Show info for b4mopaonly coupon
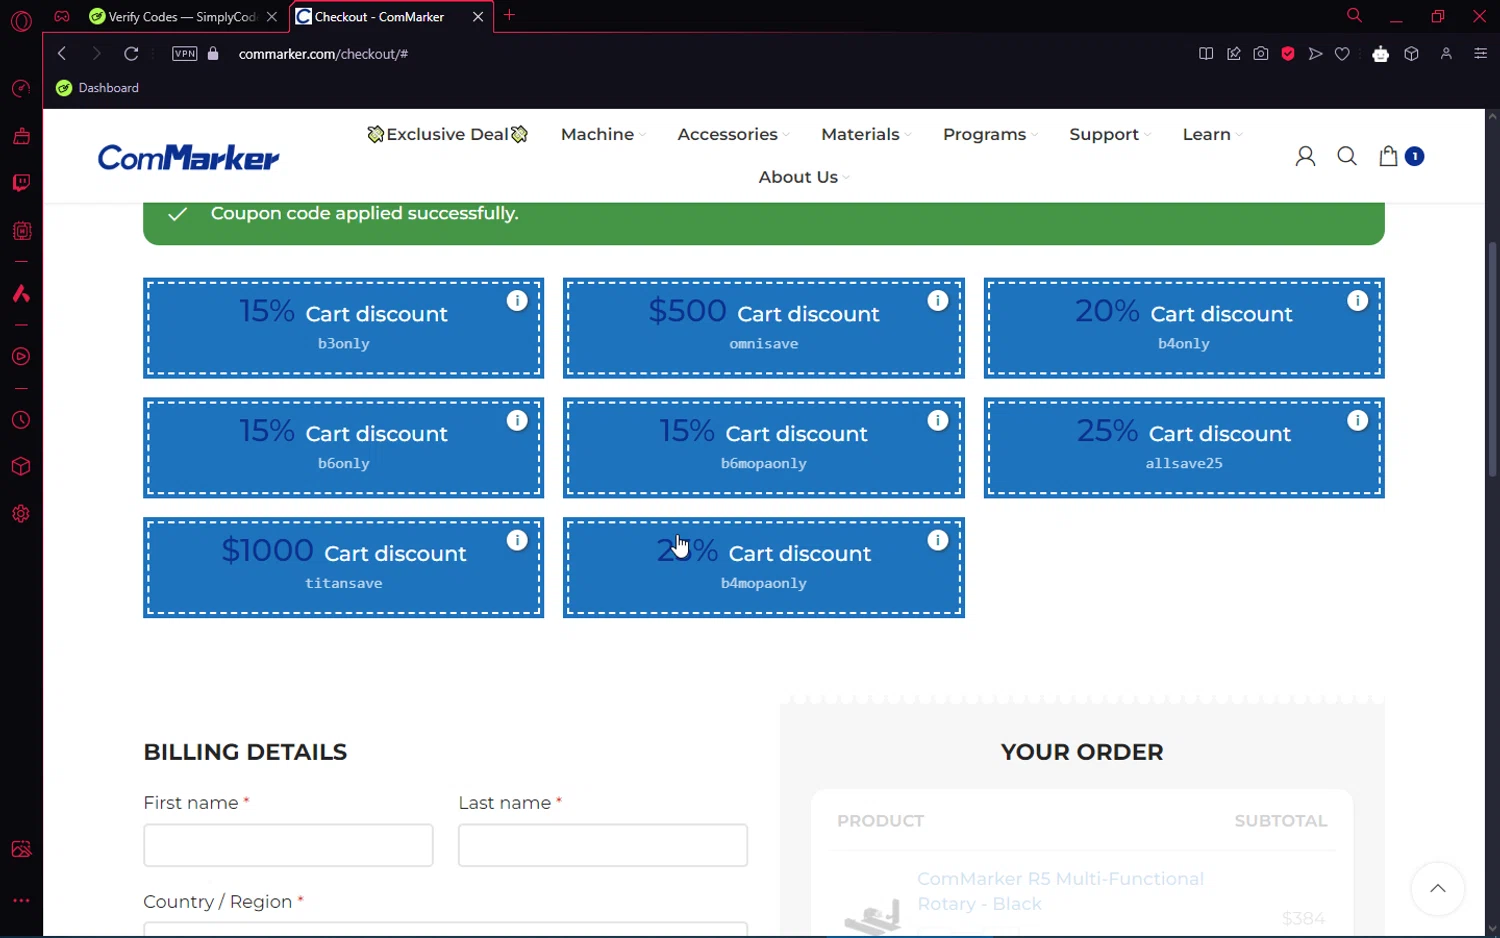 tap(938, 541)
